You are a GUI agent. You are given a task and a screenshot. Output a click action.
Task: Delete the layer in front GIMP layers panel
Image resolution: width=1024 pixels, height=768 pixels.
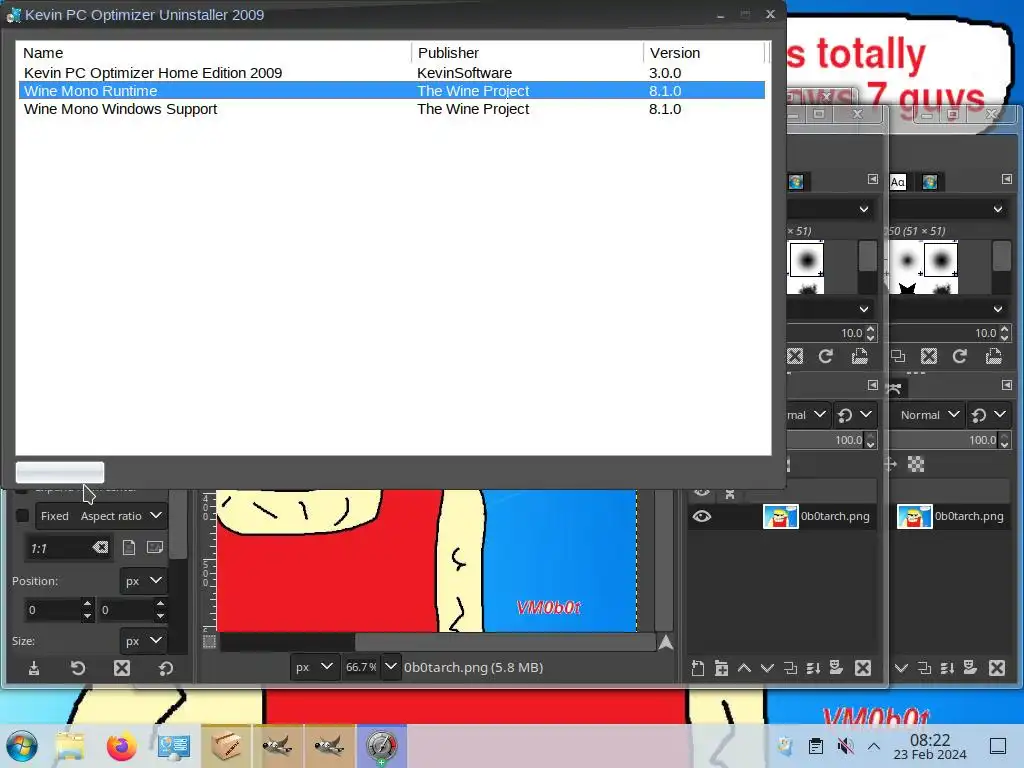coord(863,668)
